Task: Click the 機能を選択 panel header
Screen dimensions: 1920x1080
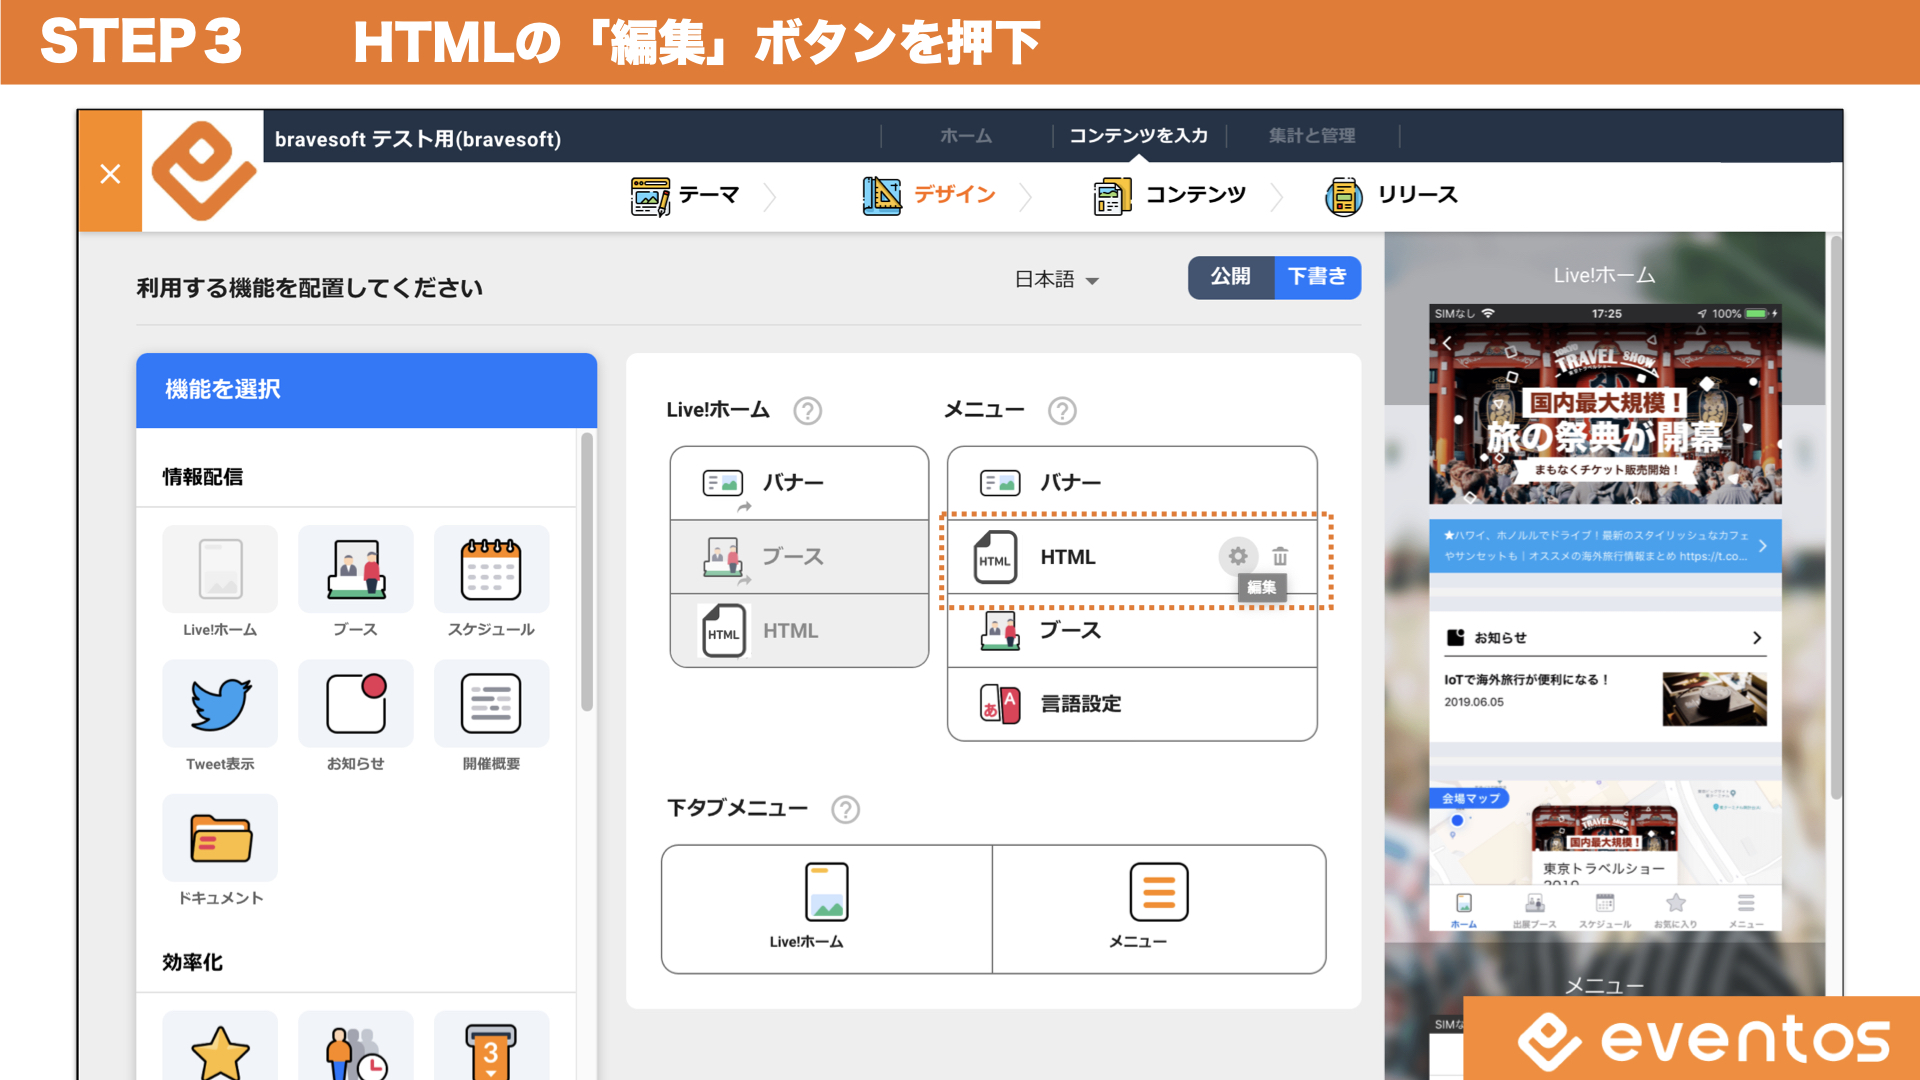Action: click(366, 390)
